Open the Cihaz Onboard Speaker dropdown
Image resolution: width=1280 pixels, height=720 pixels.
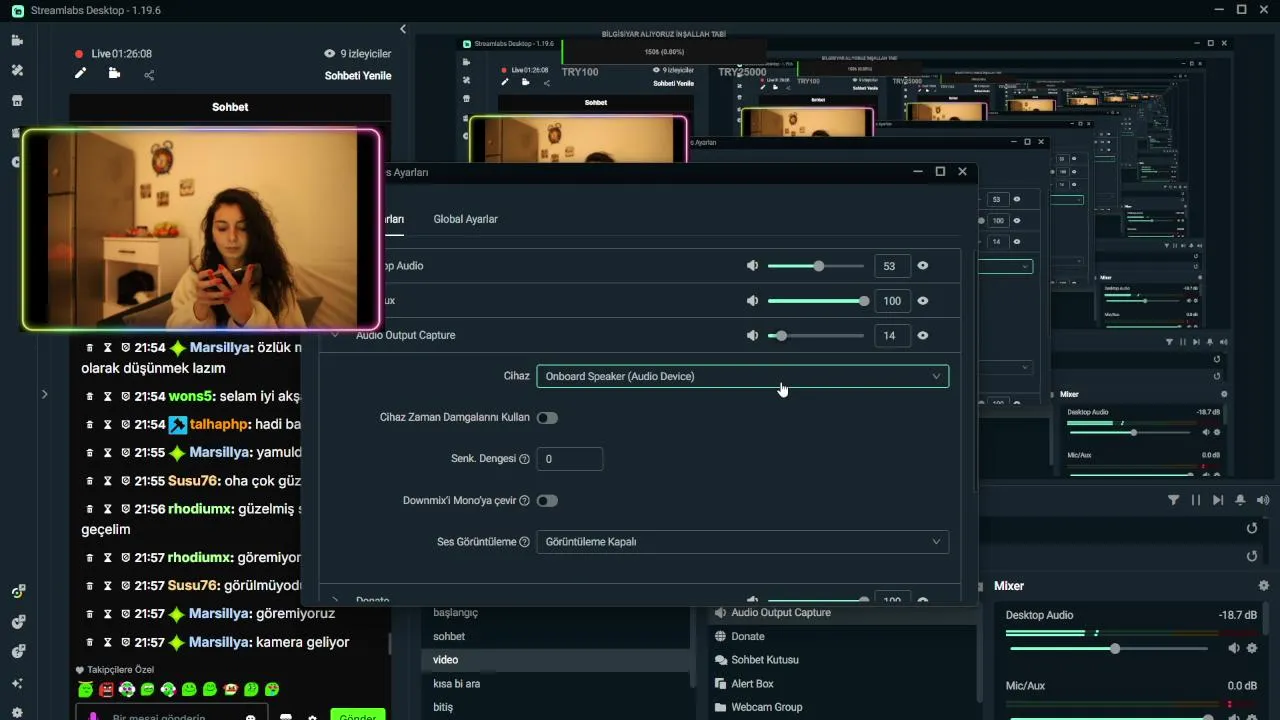[742, 376]
